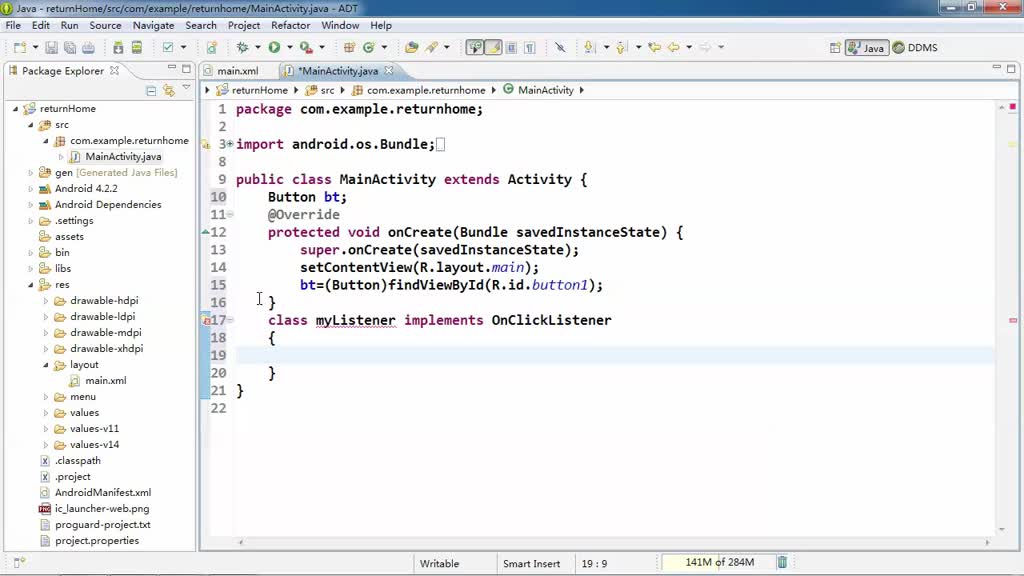
Task: Expand the gen folder
Action: pyautogui.click(x=31, y=173)
